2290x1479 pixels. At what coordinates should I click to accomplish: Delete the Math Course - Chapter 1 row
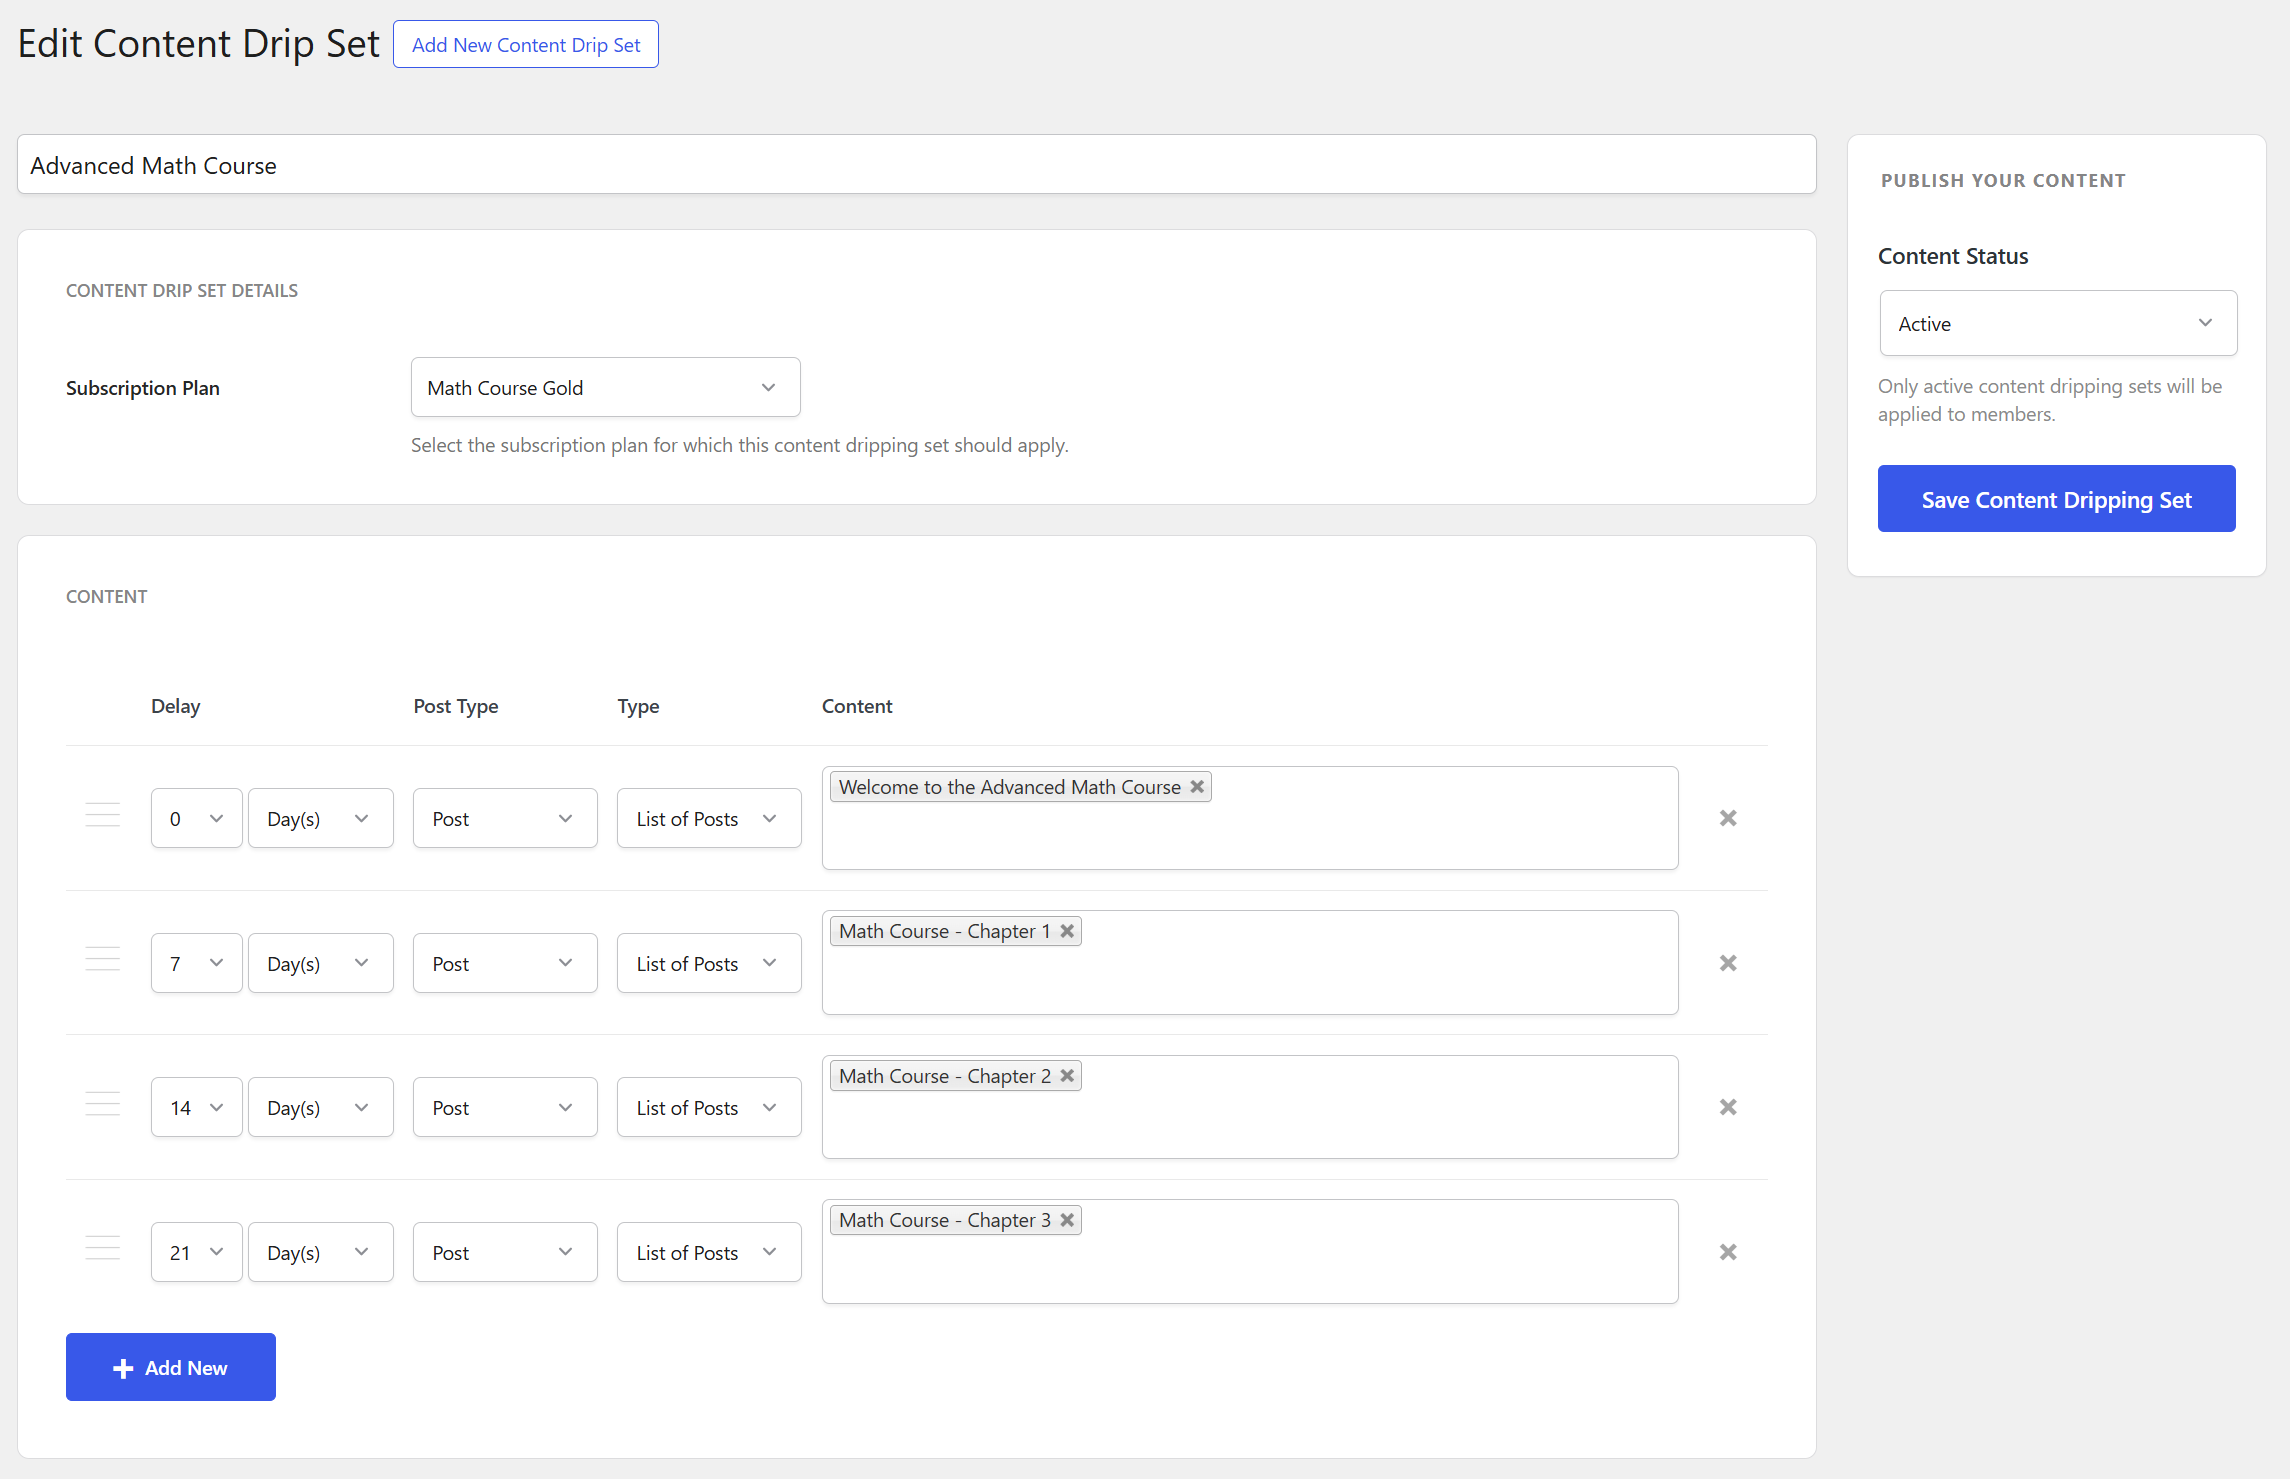coord(1727,963)
